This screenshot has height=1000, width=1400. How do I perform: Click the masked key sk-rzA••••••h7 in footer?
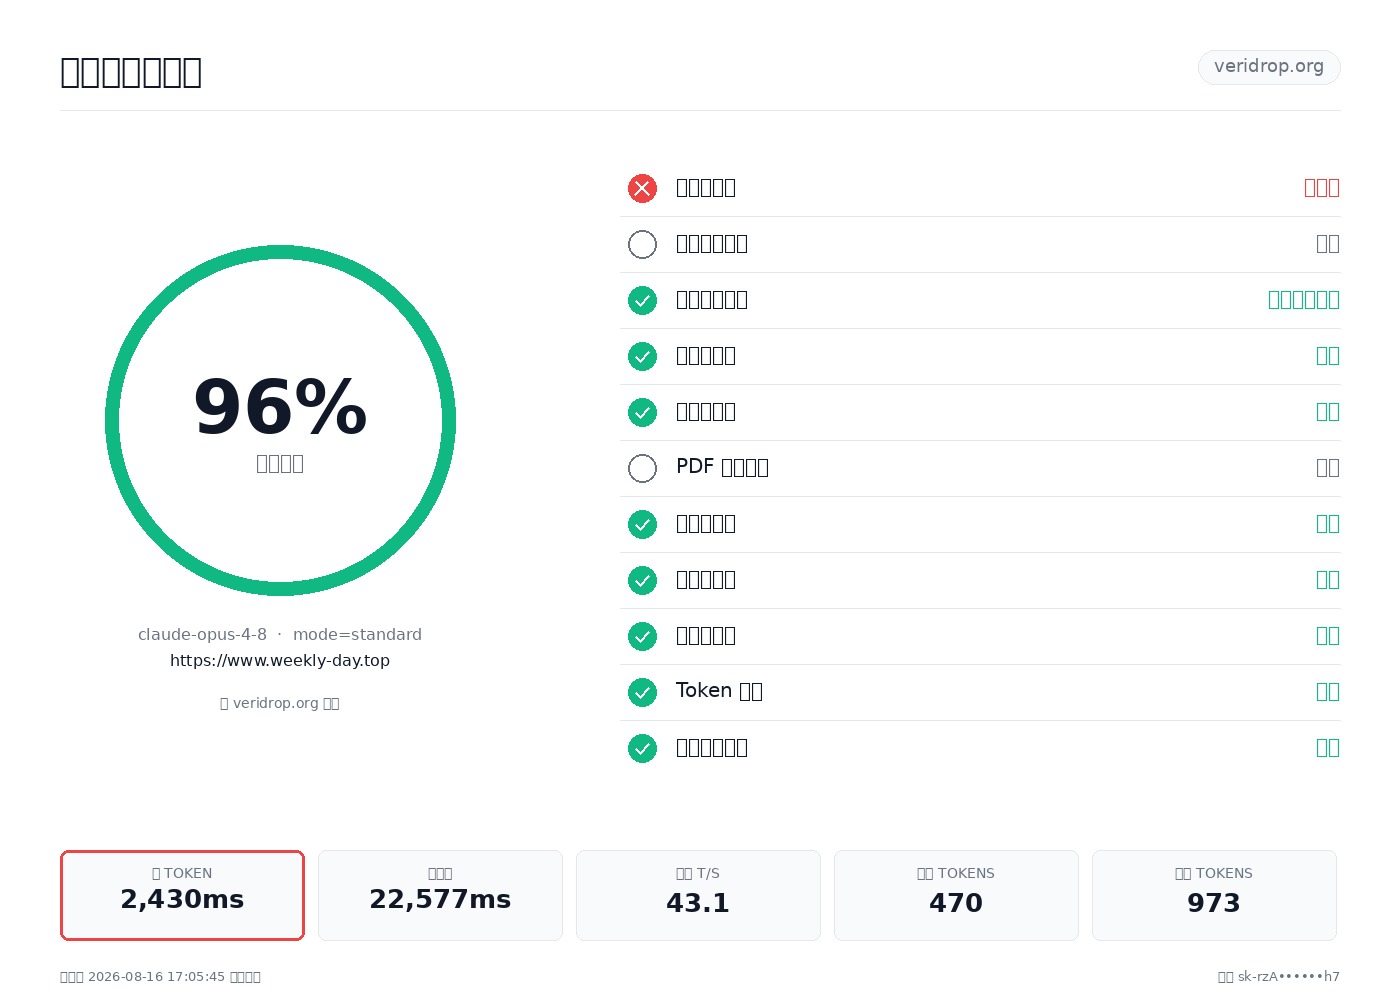(x=1289, y=977)
